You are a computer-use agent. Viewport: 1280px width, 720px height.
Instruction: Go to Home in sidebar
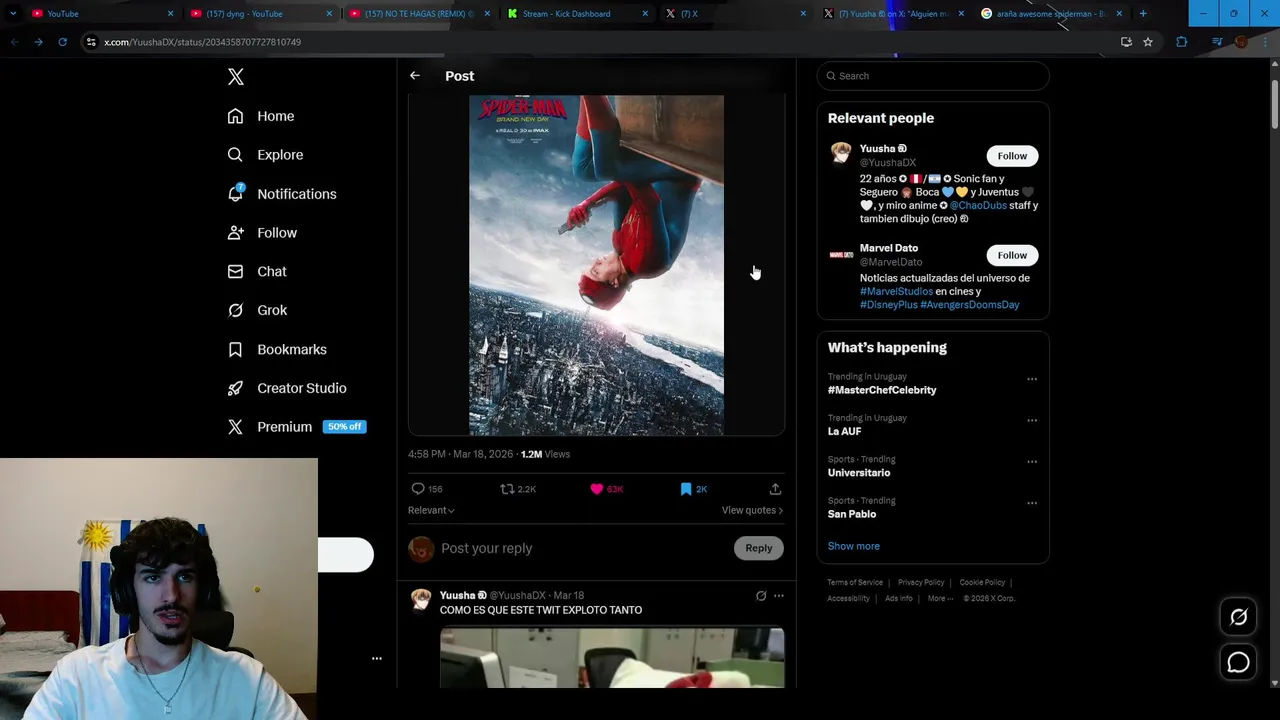261,116
